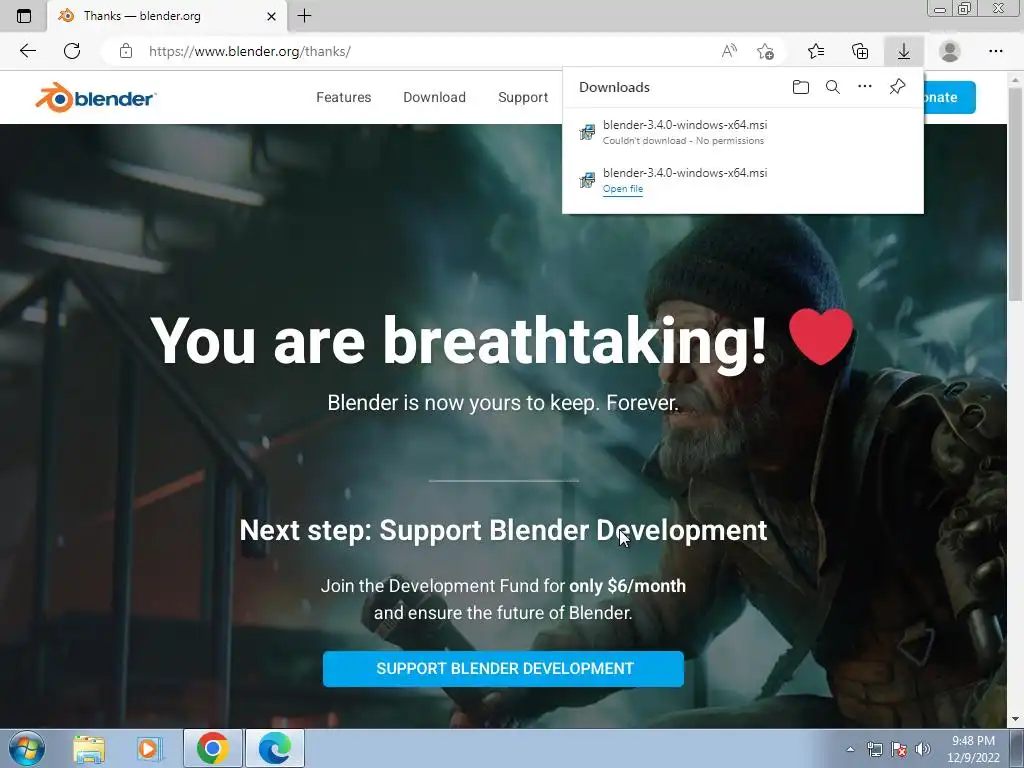Open the browser profile icon
Viewport: 1024px width, 768px height.
(x=950, y=51)
